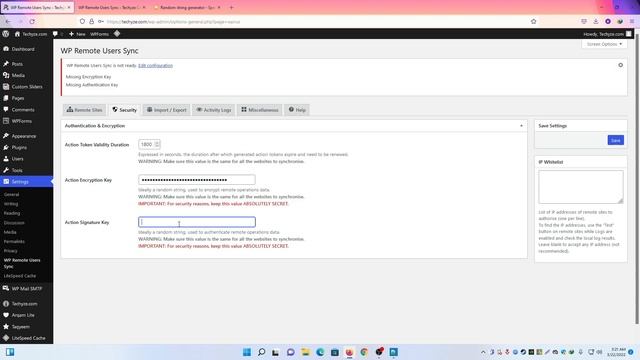Image resolution: width=640 pixels, height=360 pixels.
Task: Switch to Activity Logs tab
Action: [214, 110]
